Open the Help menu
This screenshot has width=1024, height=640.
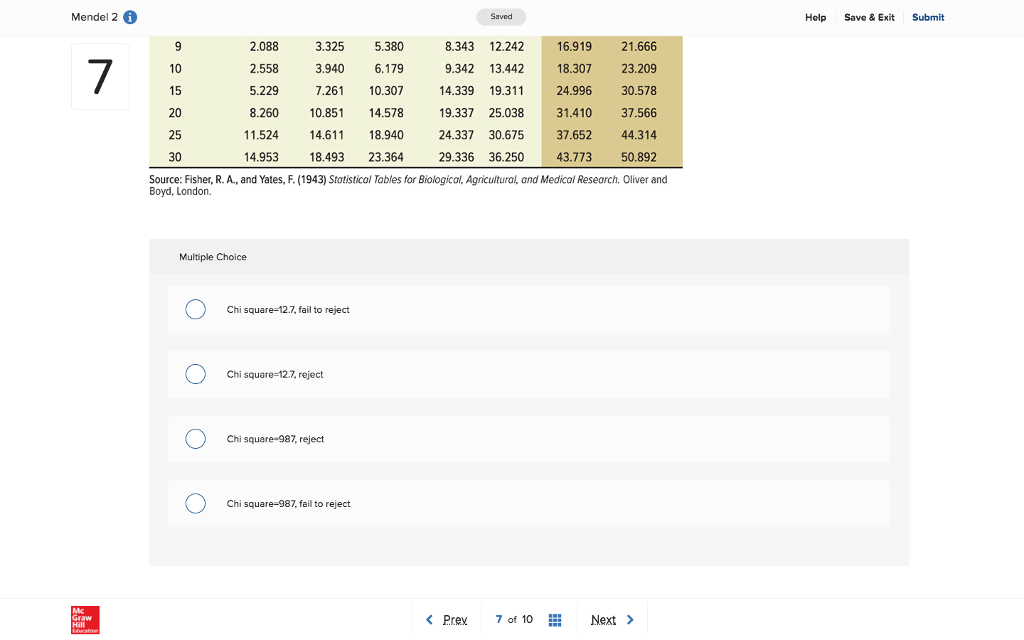816,17
